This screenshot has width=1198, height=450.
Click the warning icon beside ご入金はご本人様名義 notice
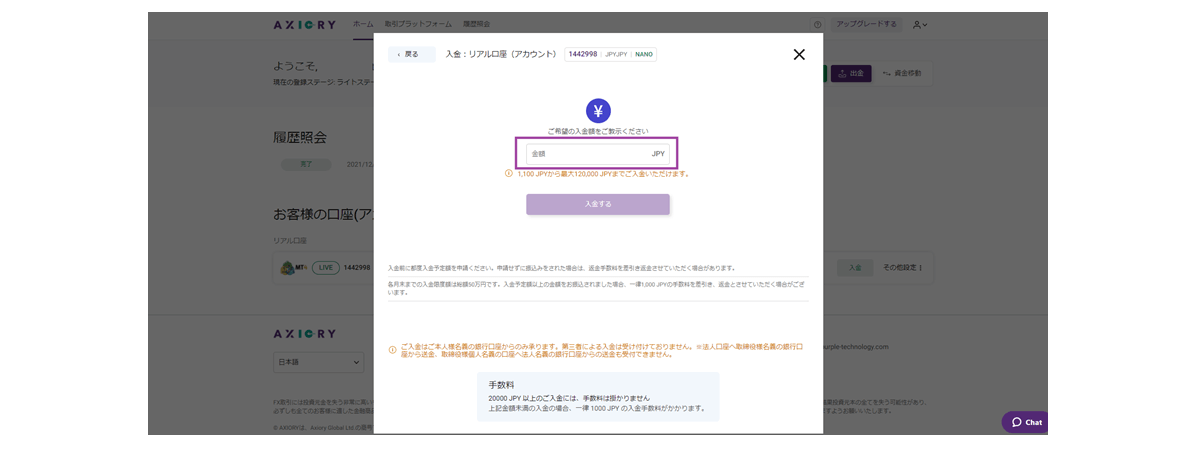393,350
